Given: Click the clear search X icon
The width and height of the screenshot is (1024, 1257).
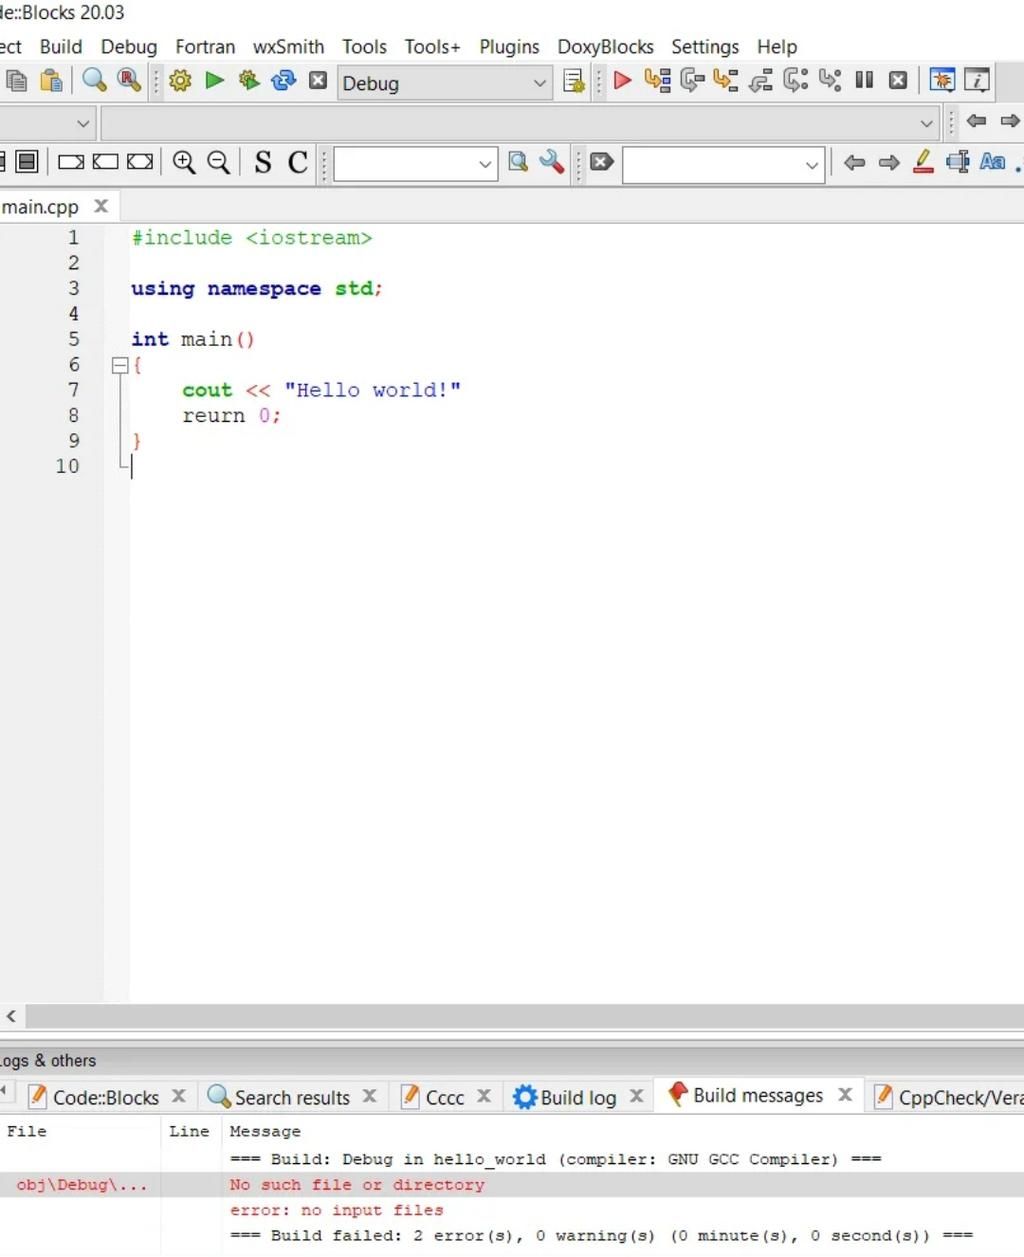Looking at the screenshot, I should 601,162.
